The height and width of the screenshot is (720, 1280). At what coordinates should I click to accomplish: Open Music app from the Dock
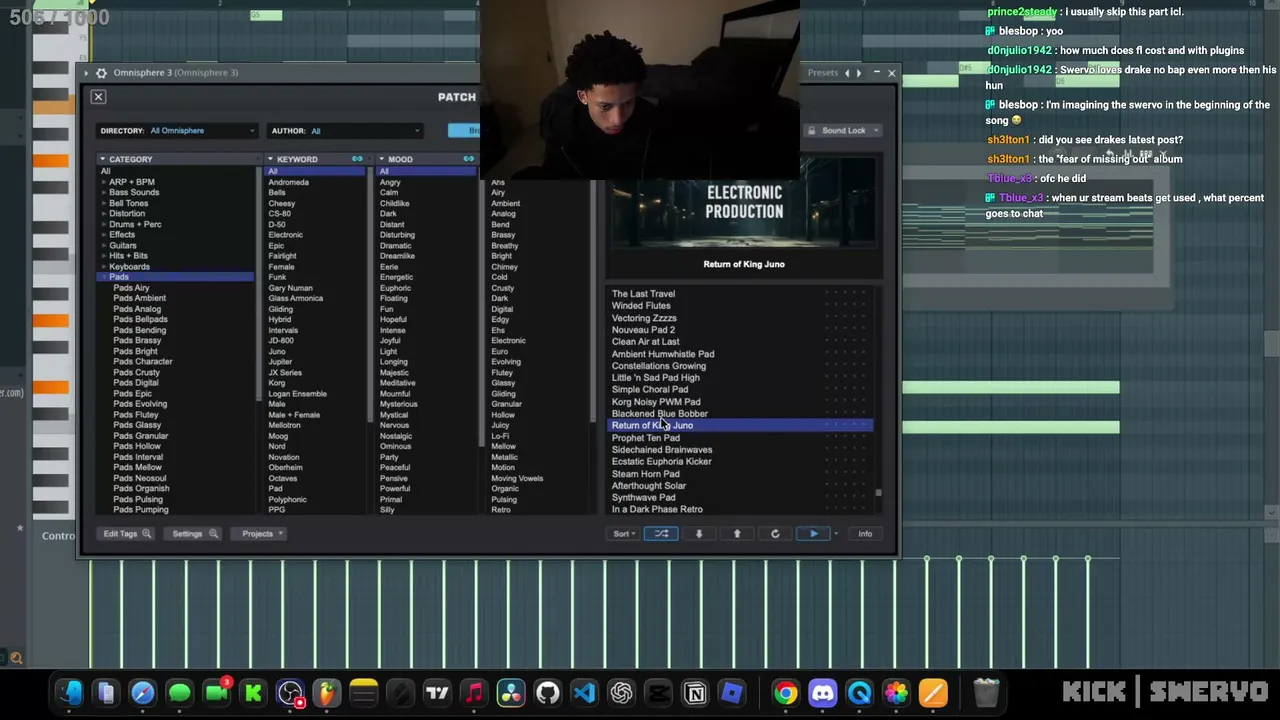[474, 693]
